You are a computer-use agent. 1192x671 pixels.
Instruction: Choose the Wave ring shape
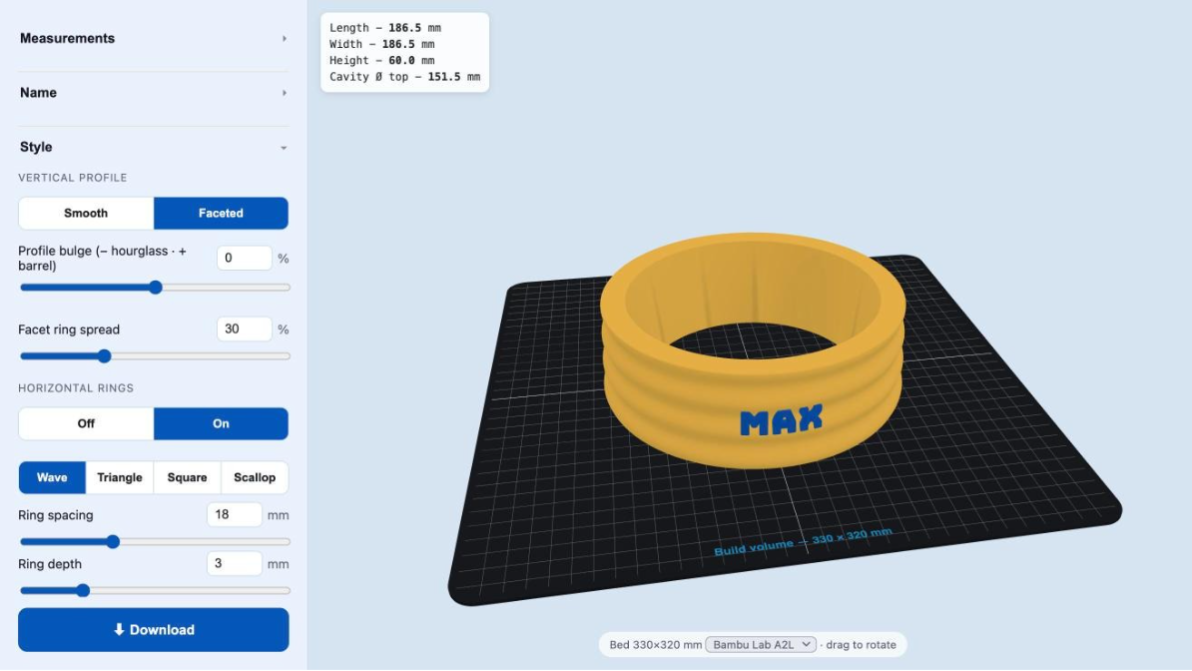coord(52,478)
